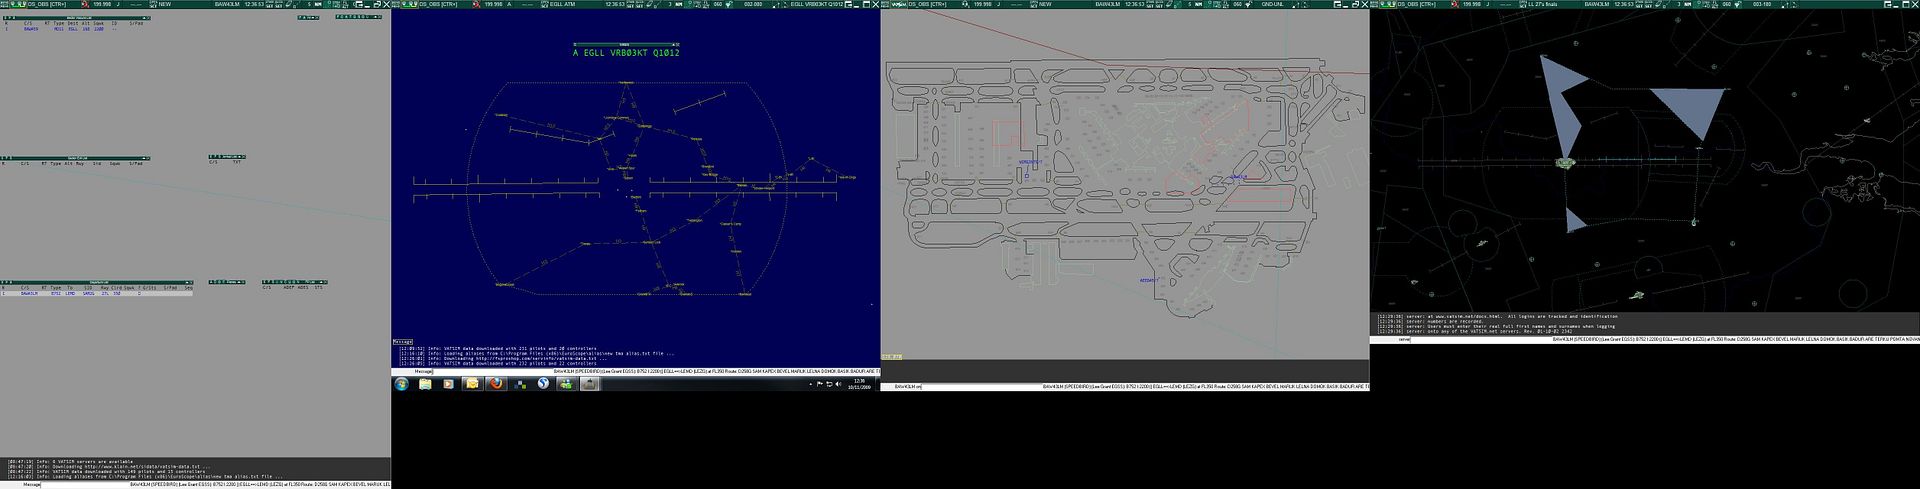Select the BAW43LM row in the departure list

[x=96, y=294]
